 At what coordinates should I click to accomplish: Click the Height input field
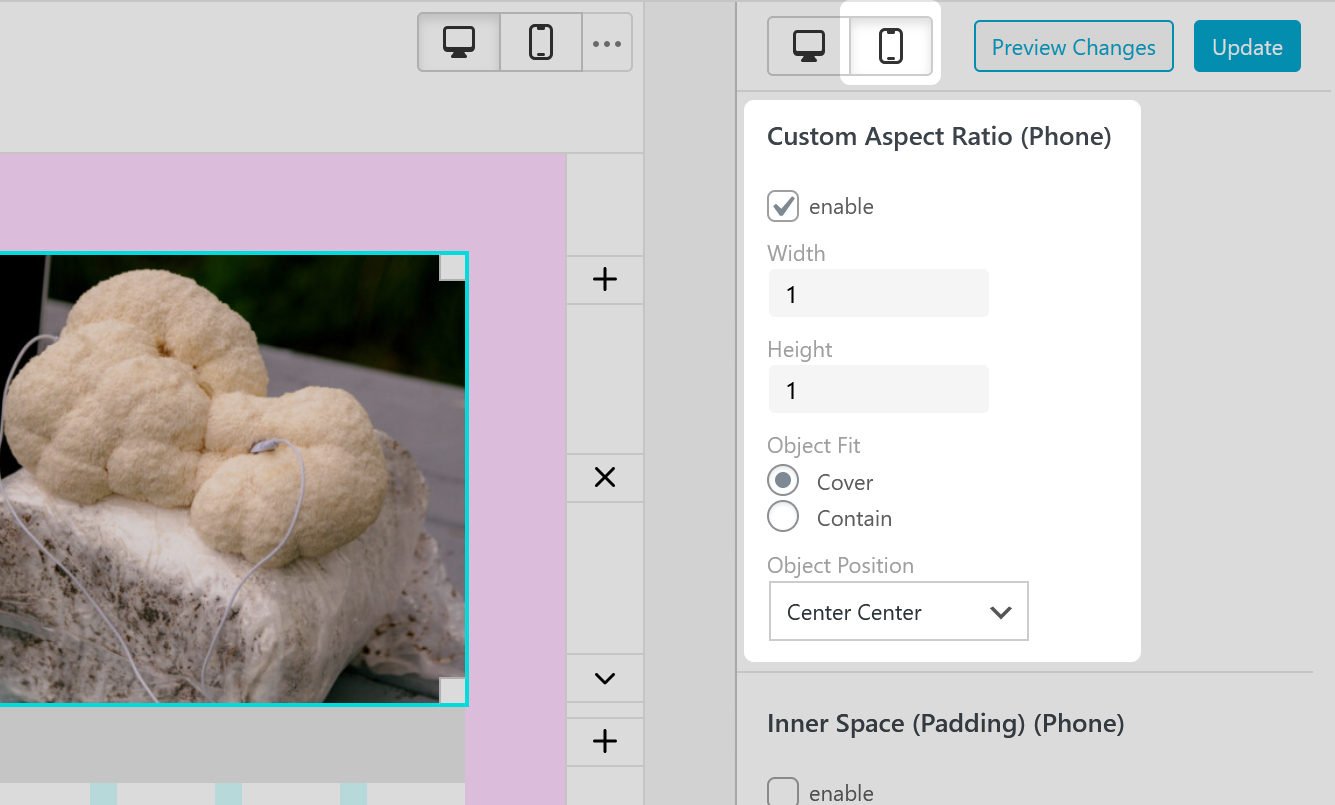click(x=877, y=389)
